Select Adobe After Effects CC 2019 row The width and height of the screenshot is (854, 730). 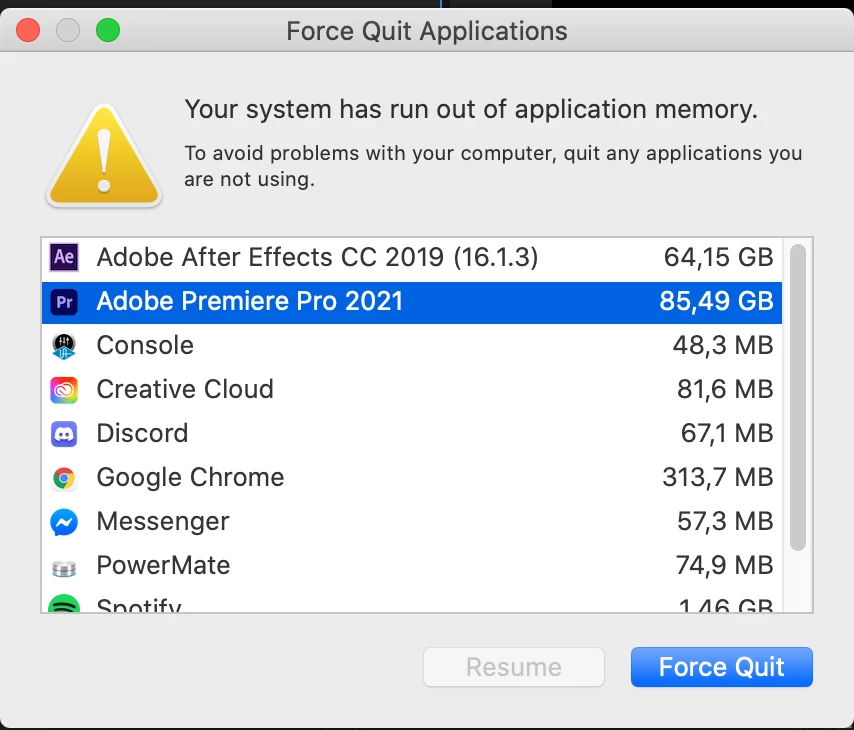click(x=317, y=258)
